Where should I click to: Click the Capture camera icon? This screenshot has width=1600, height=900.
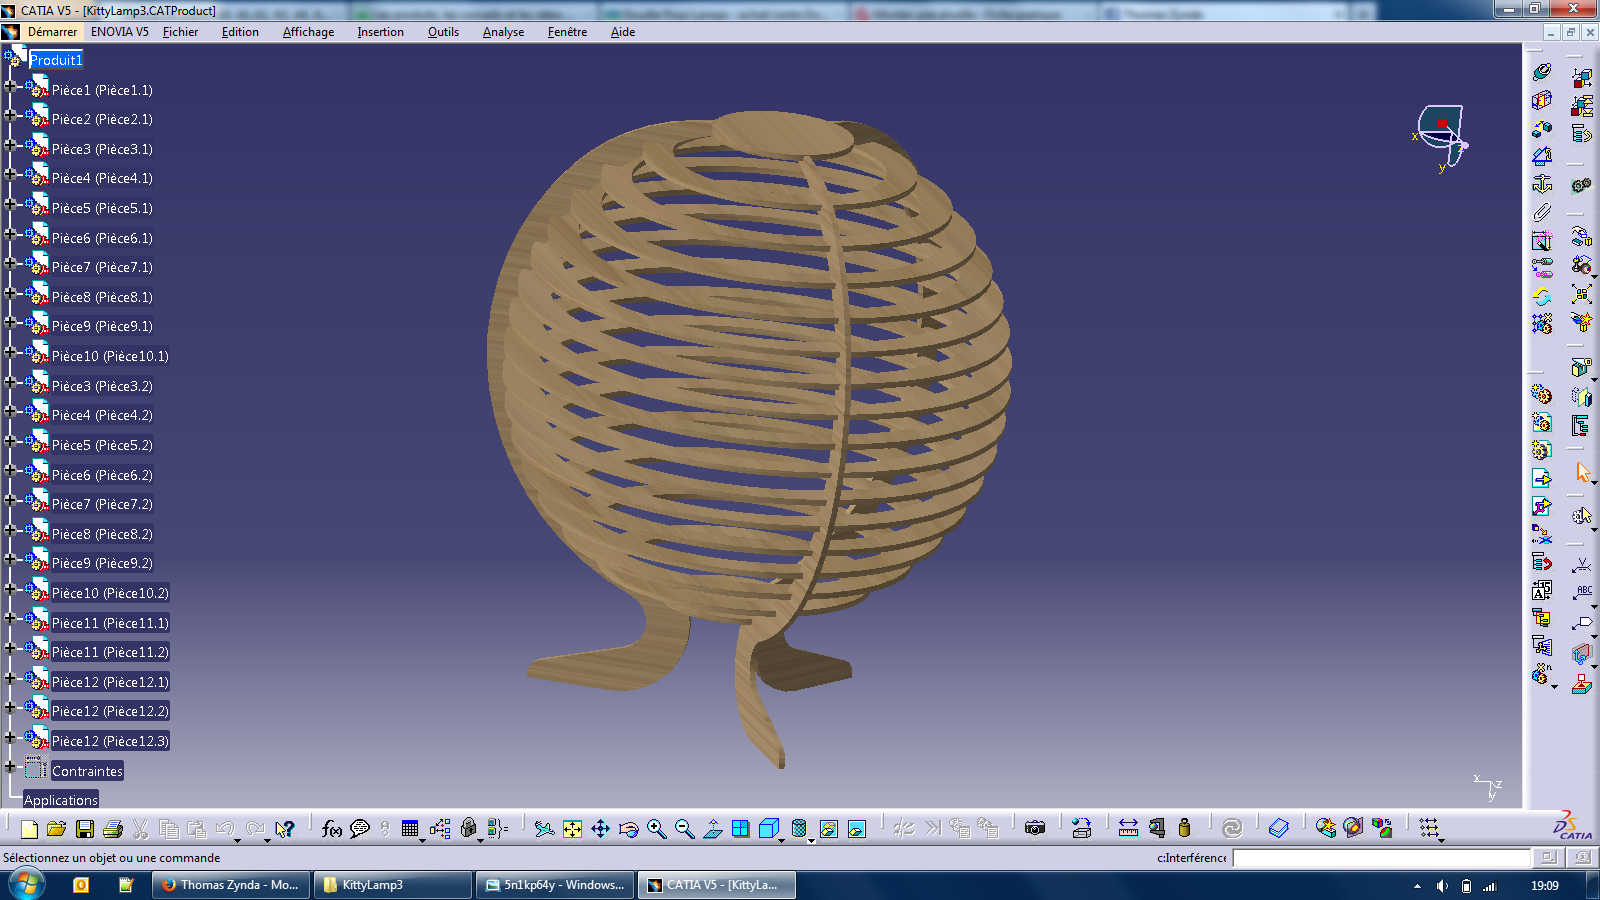pyautogui.click(x=1035, y=829)
